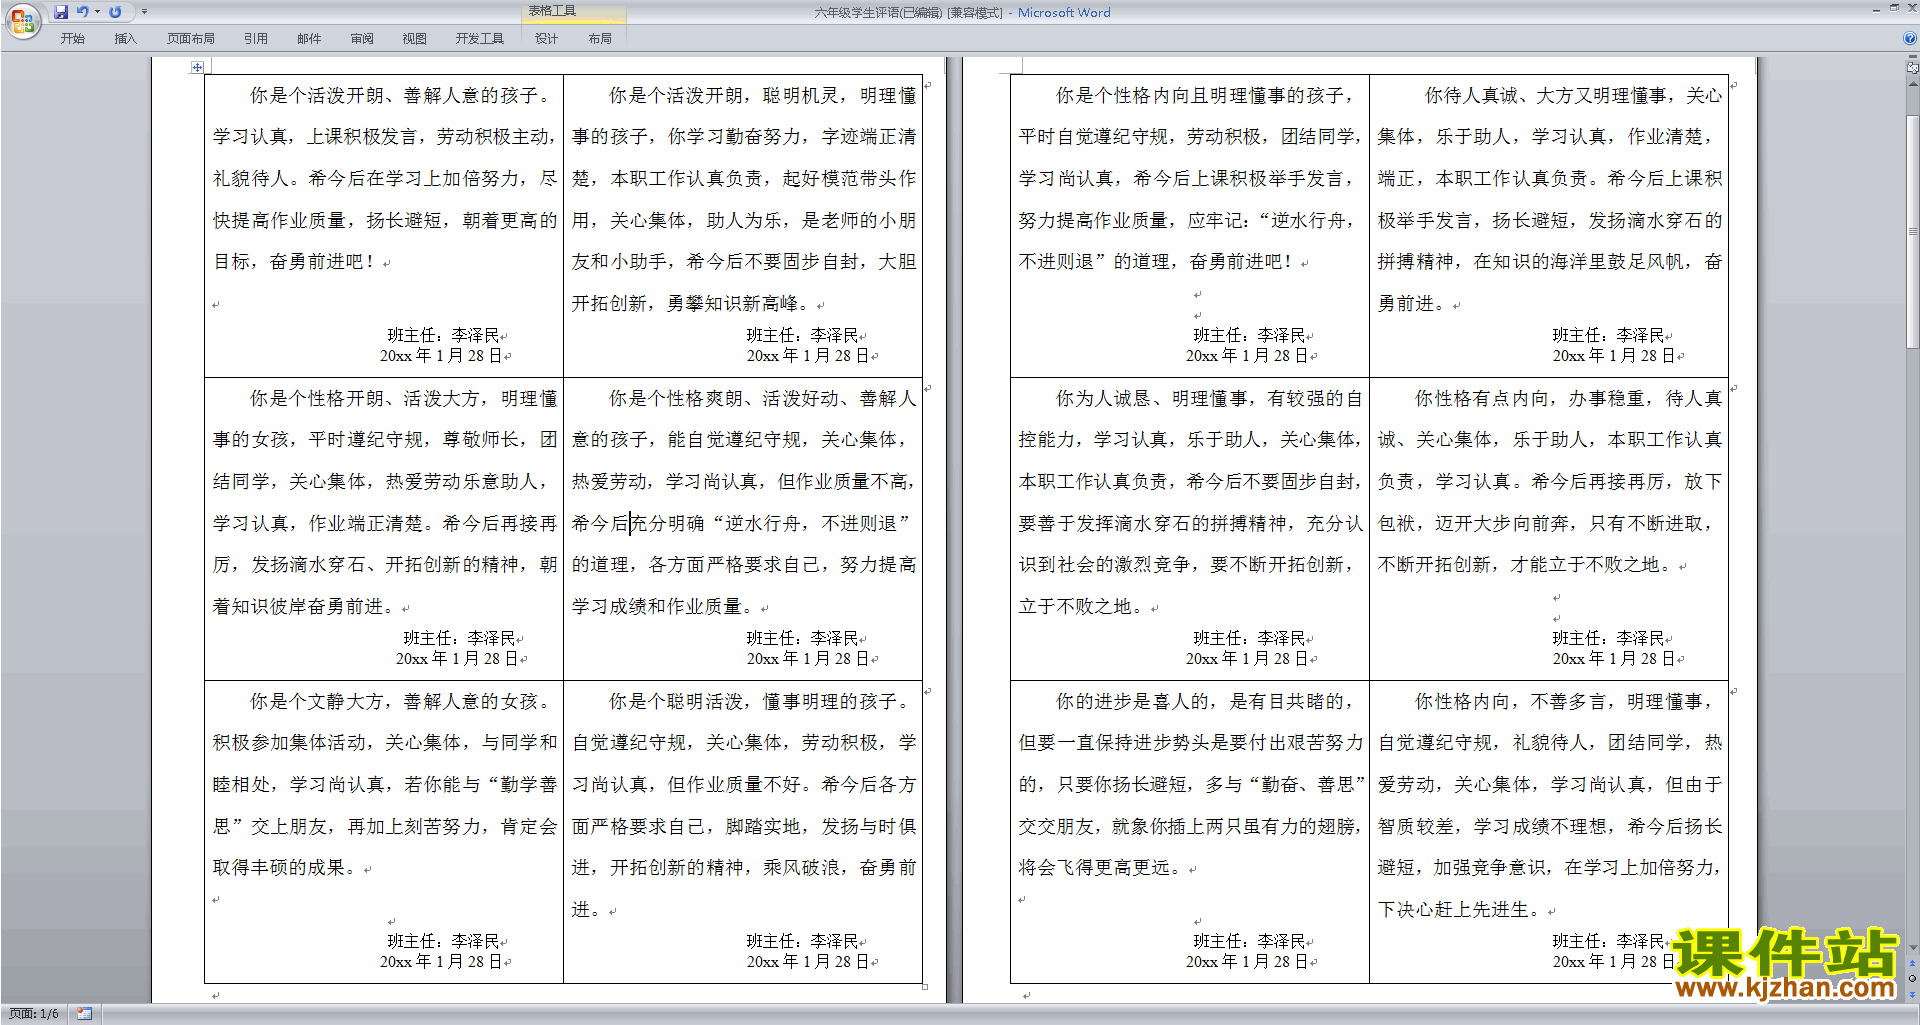Screen dimensions: 1920x1025
Task: Open the 开发工具 tab
Action: pyautogui.click(x=480, y=38)
